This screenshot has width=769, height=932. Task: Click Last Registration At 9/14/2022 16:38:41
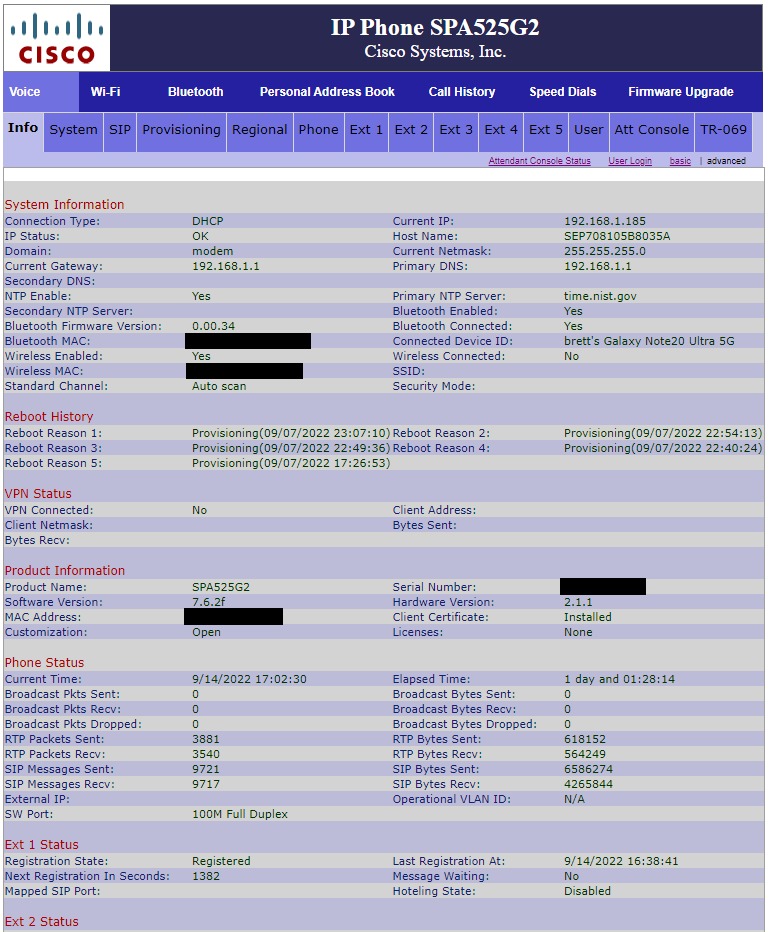621,861
